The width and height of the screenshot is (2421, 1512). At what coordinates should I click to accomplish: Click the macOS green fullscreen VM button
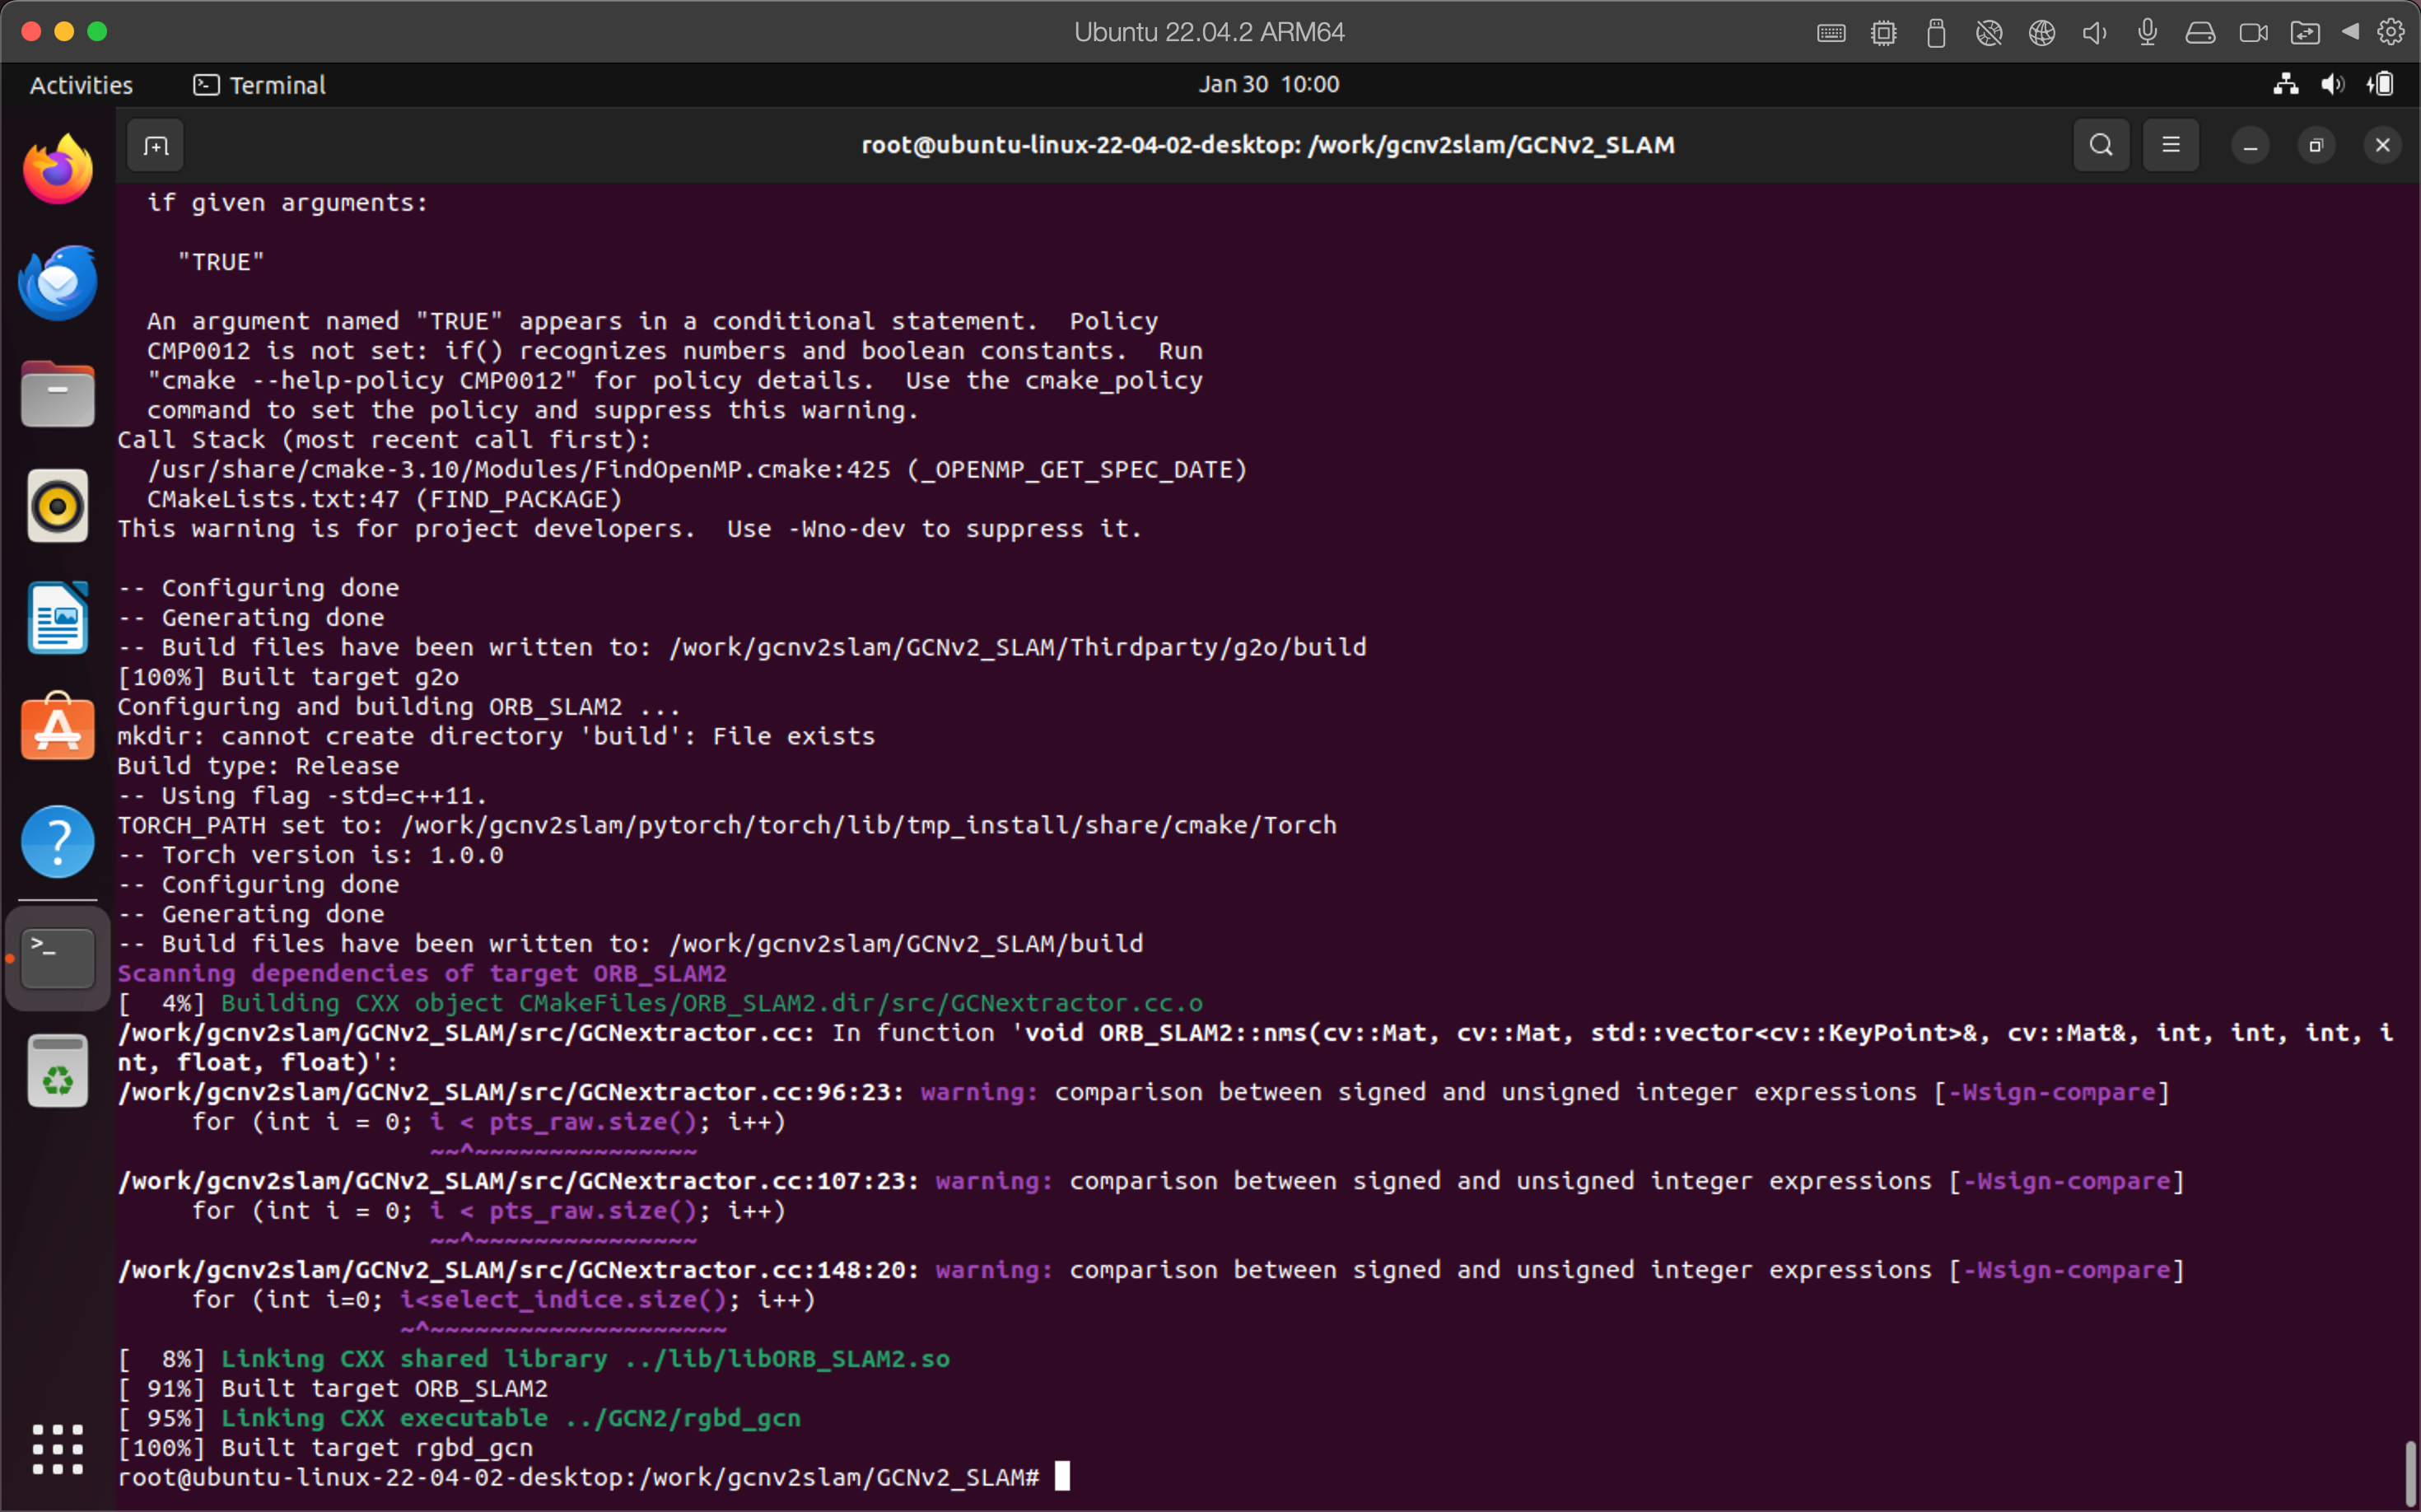point(97,32)
